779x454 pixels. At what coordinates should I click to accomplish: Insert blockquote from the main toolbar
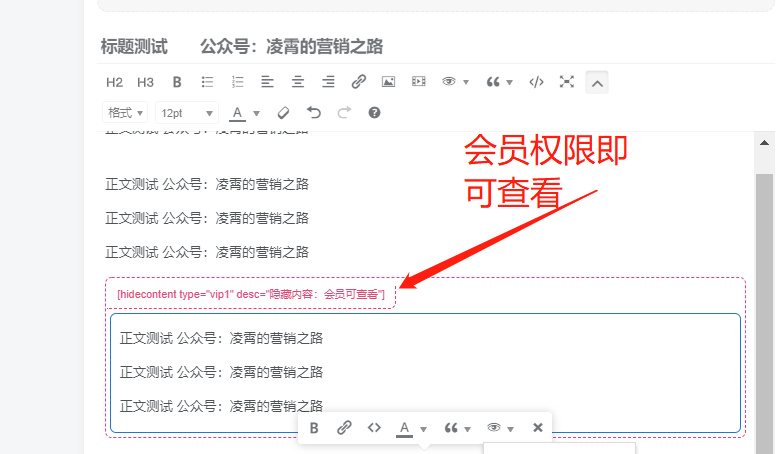coord(492,82)
